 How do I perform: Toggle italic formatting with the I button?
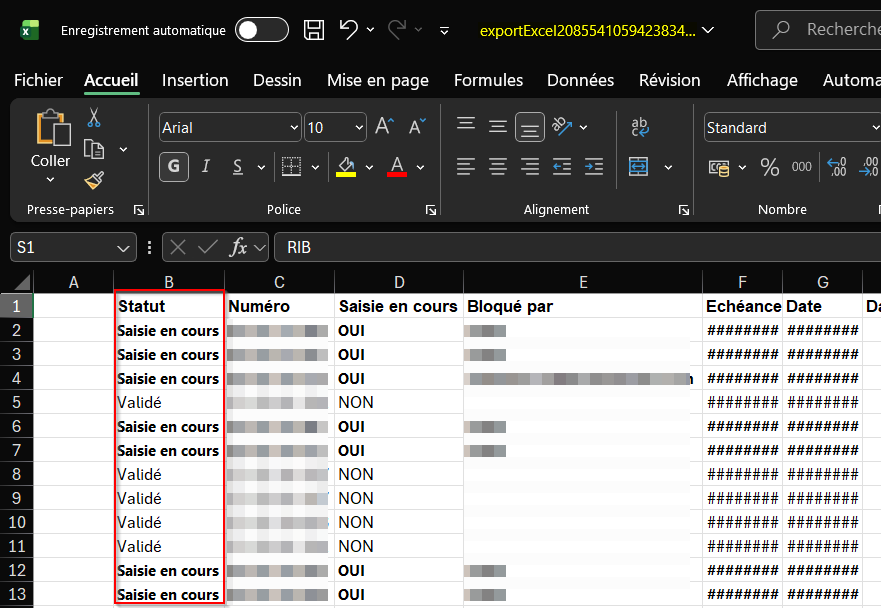tap(206, 167)
